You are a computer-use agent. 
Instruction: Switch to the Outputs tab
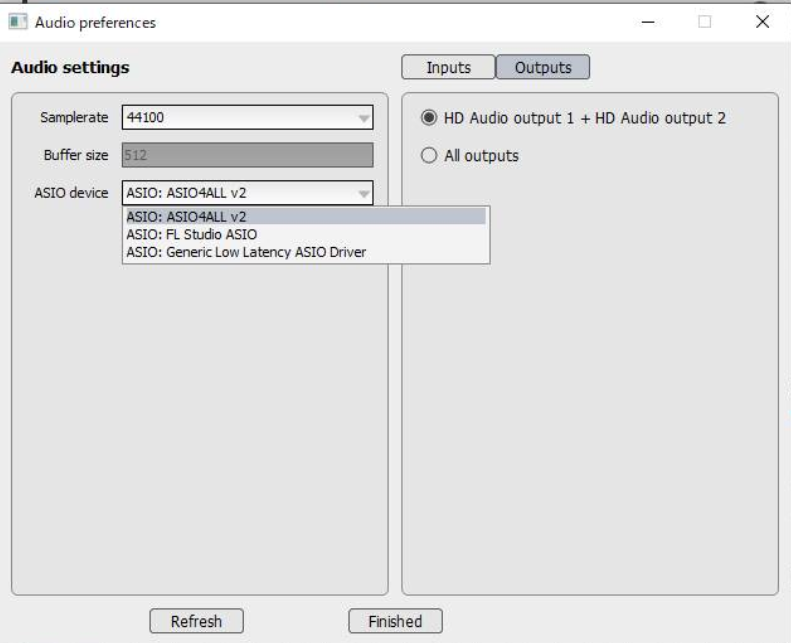543,67
